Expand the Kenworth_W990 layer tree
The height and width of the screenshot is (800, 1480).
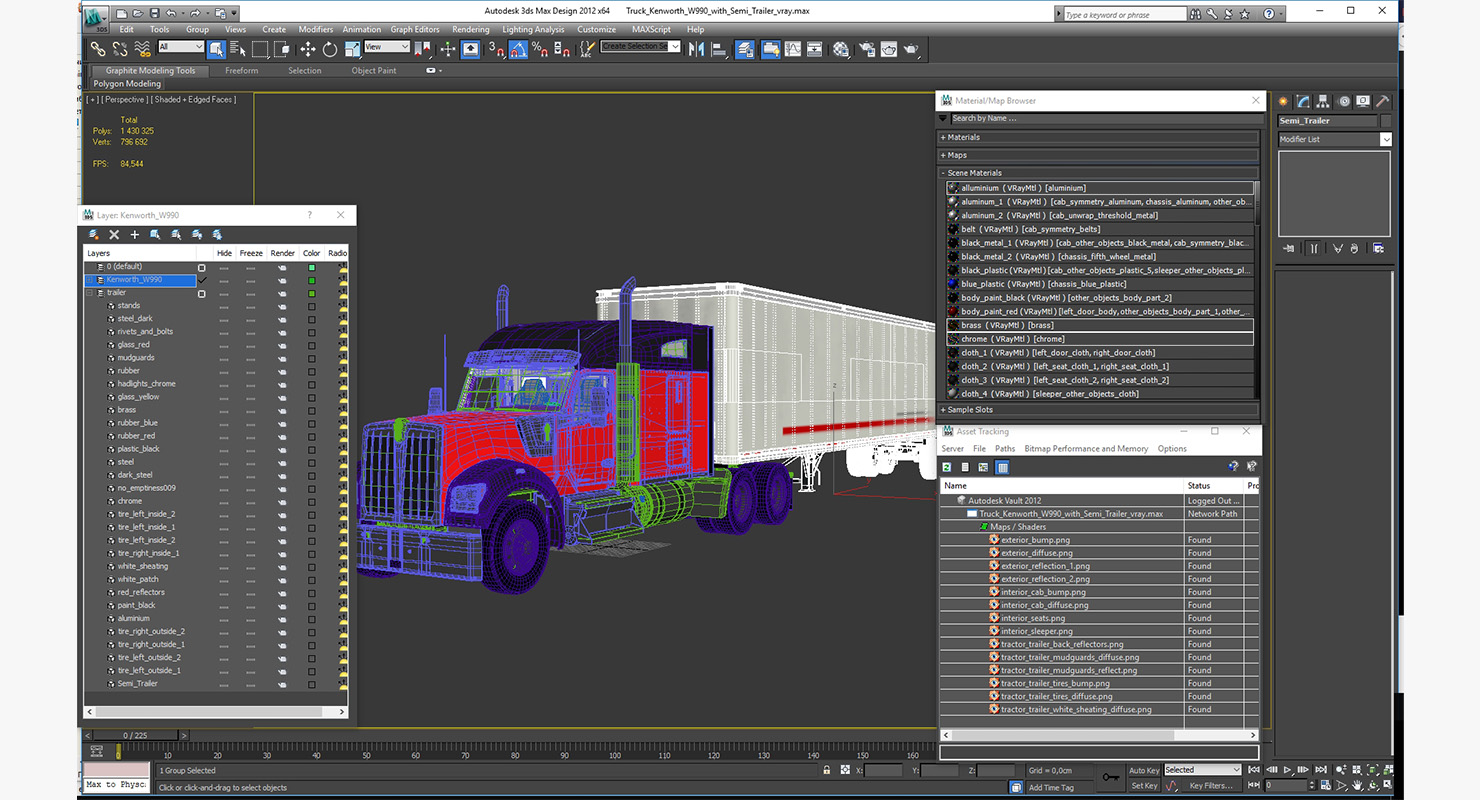(91, 280)
